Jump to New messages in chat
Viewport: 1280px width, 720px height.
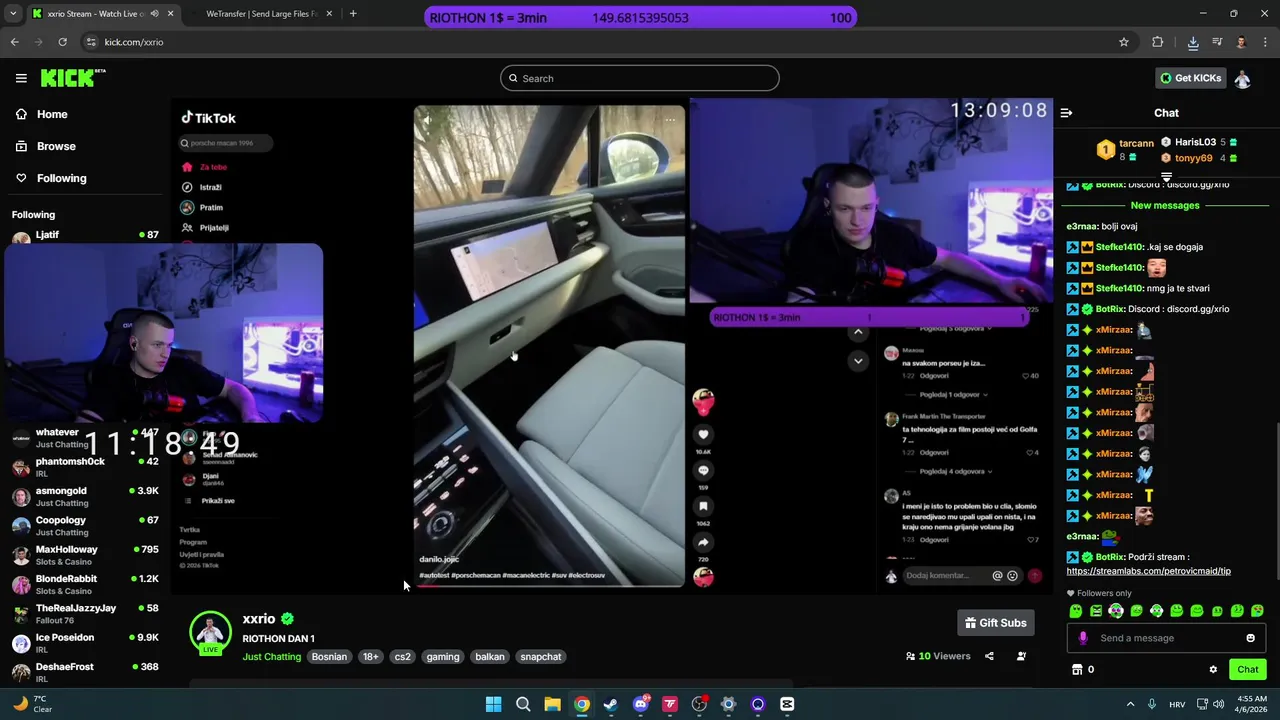1165,205
